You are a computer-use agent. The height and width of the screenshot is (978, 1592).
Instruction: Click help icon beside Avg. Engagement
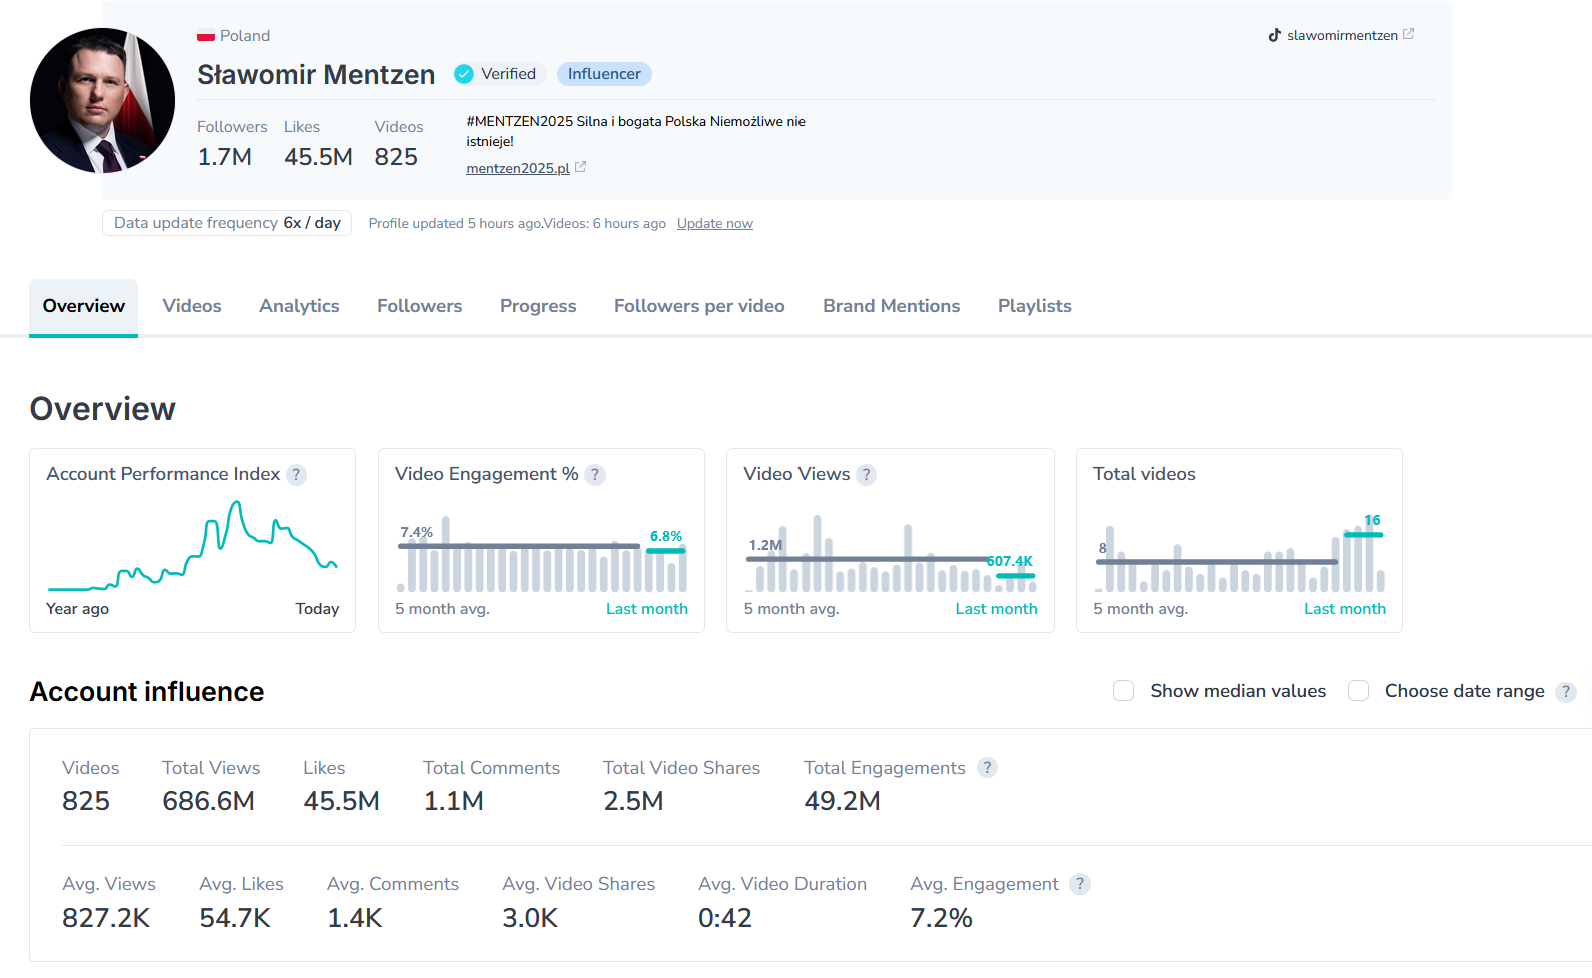tap(1079, 884)
